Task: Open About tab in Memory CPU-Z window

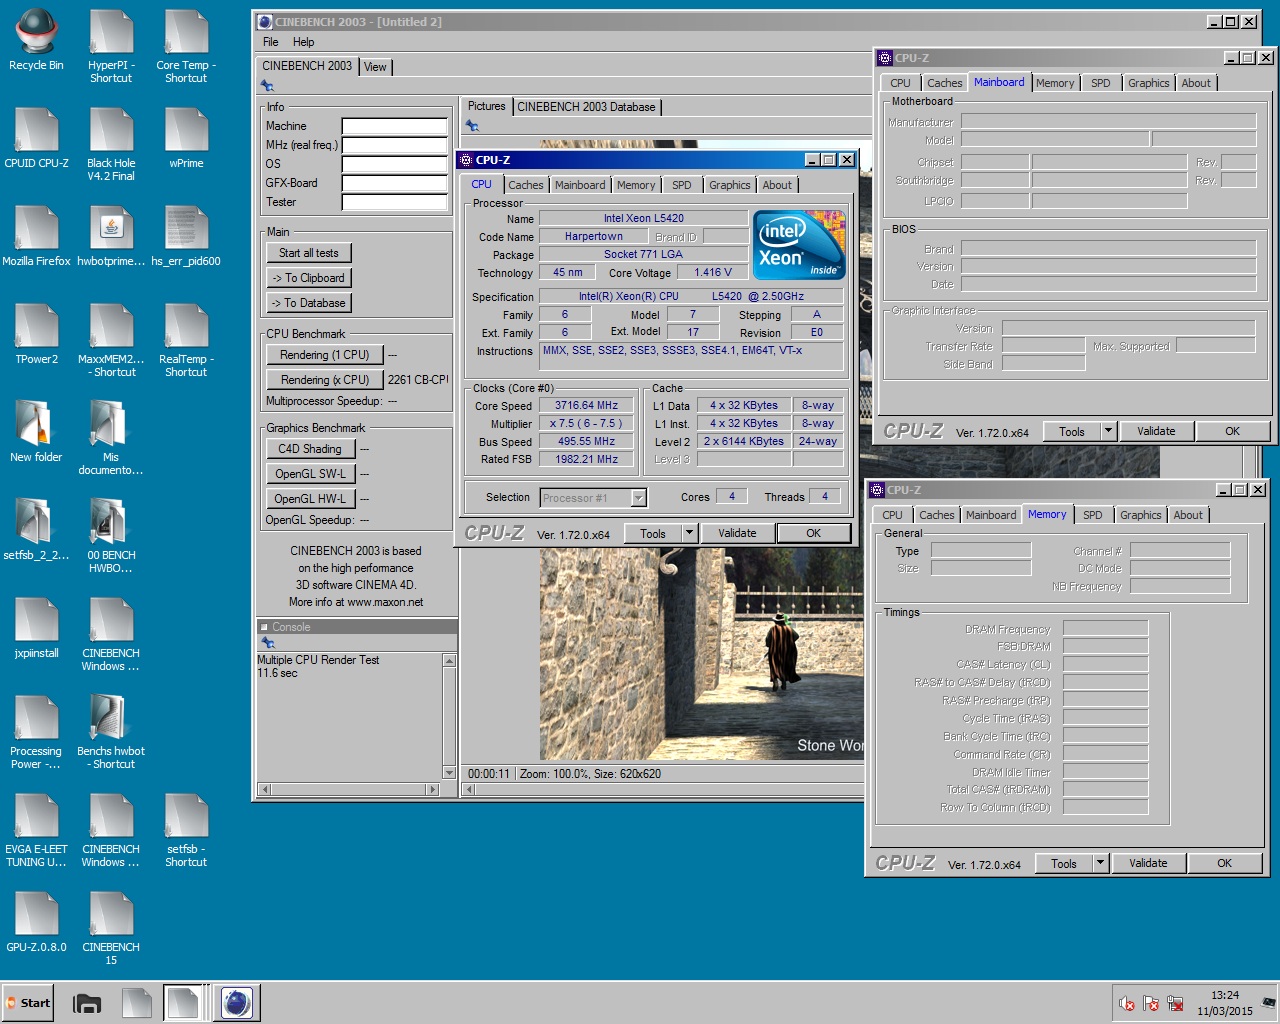Action: click(1188, 515)
